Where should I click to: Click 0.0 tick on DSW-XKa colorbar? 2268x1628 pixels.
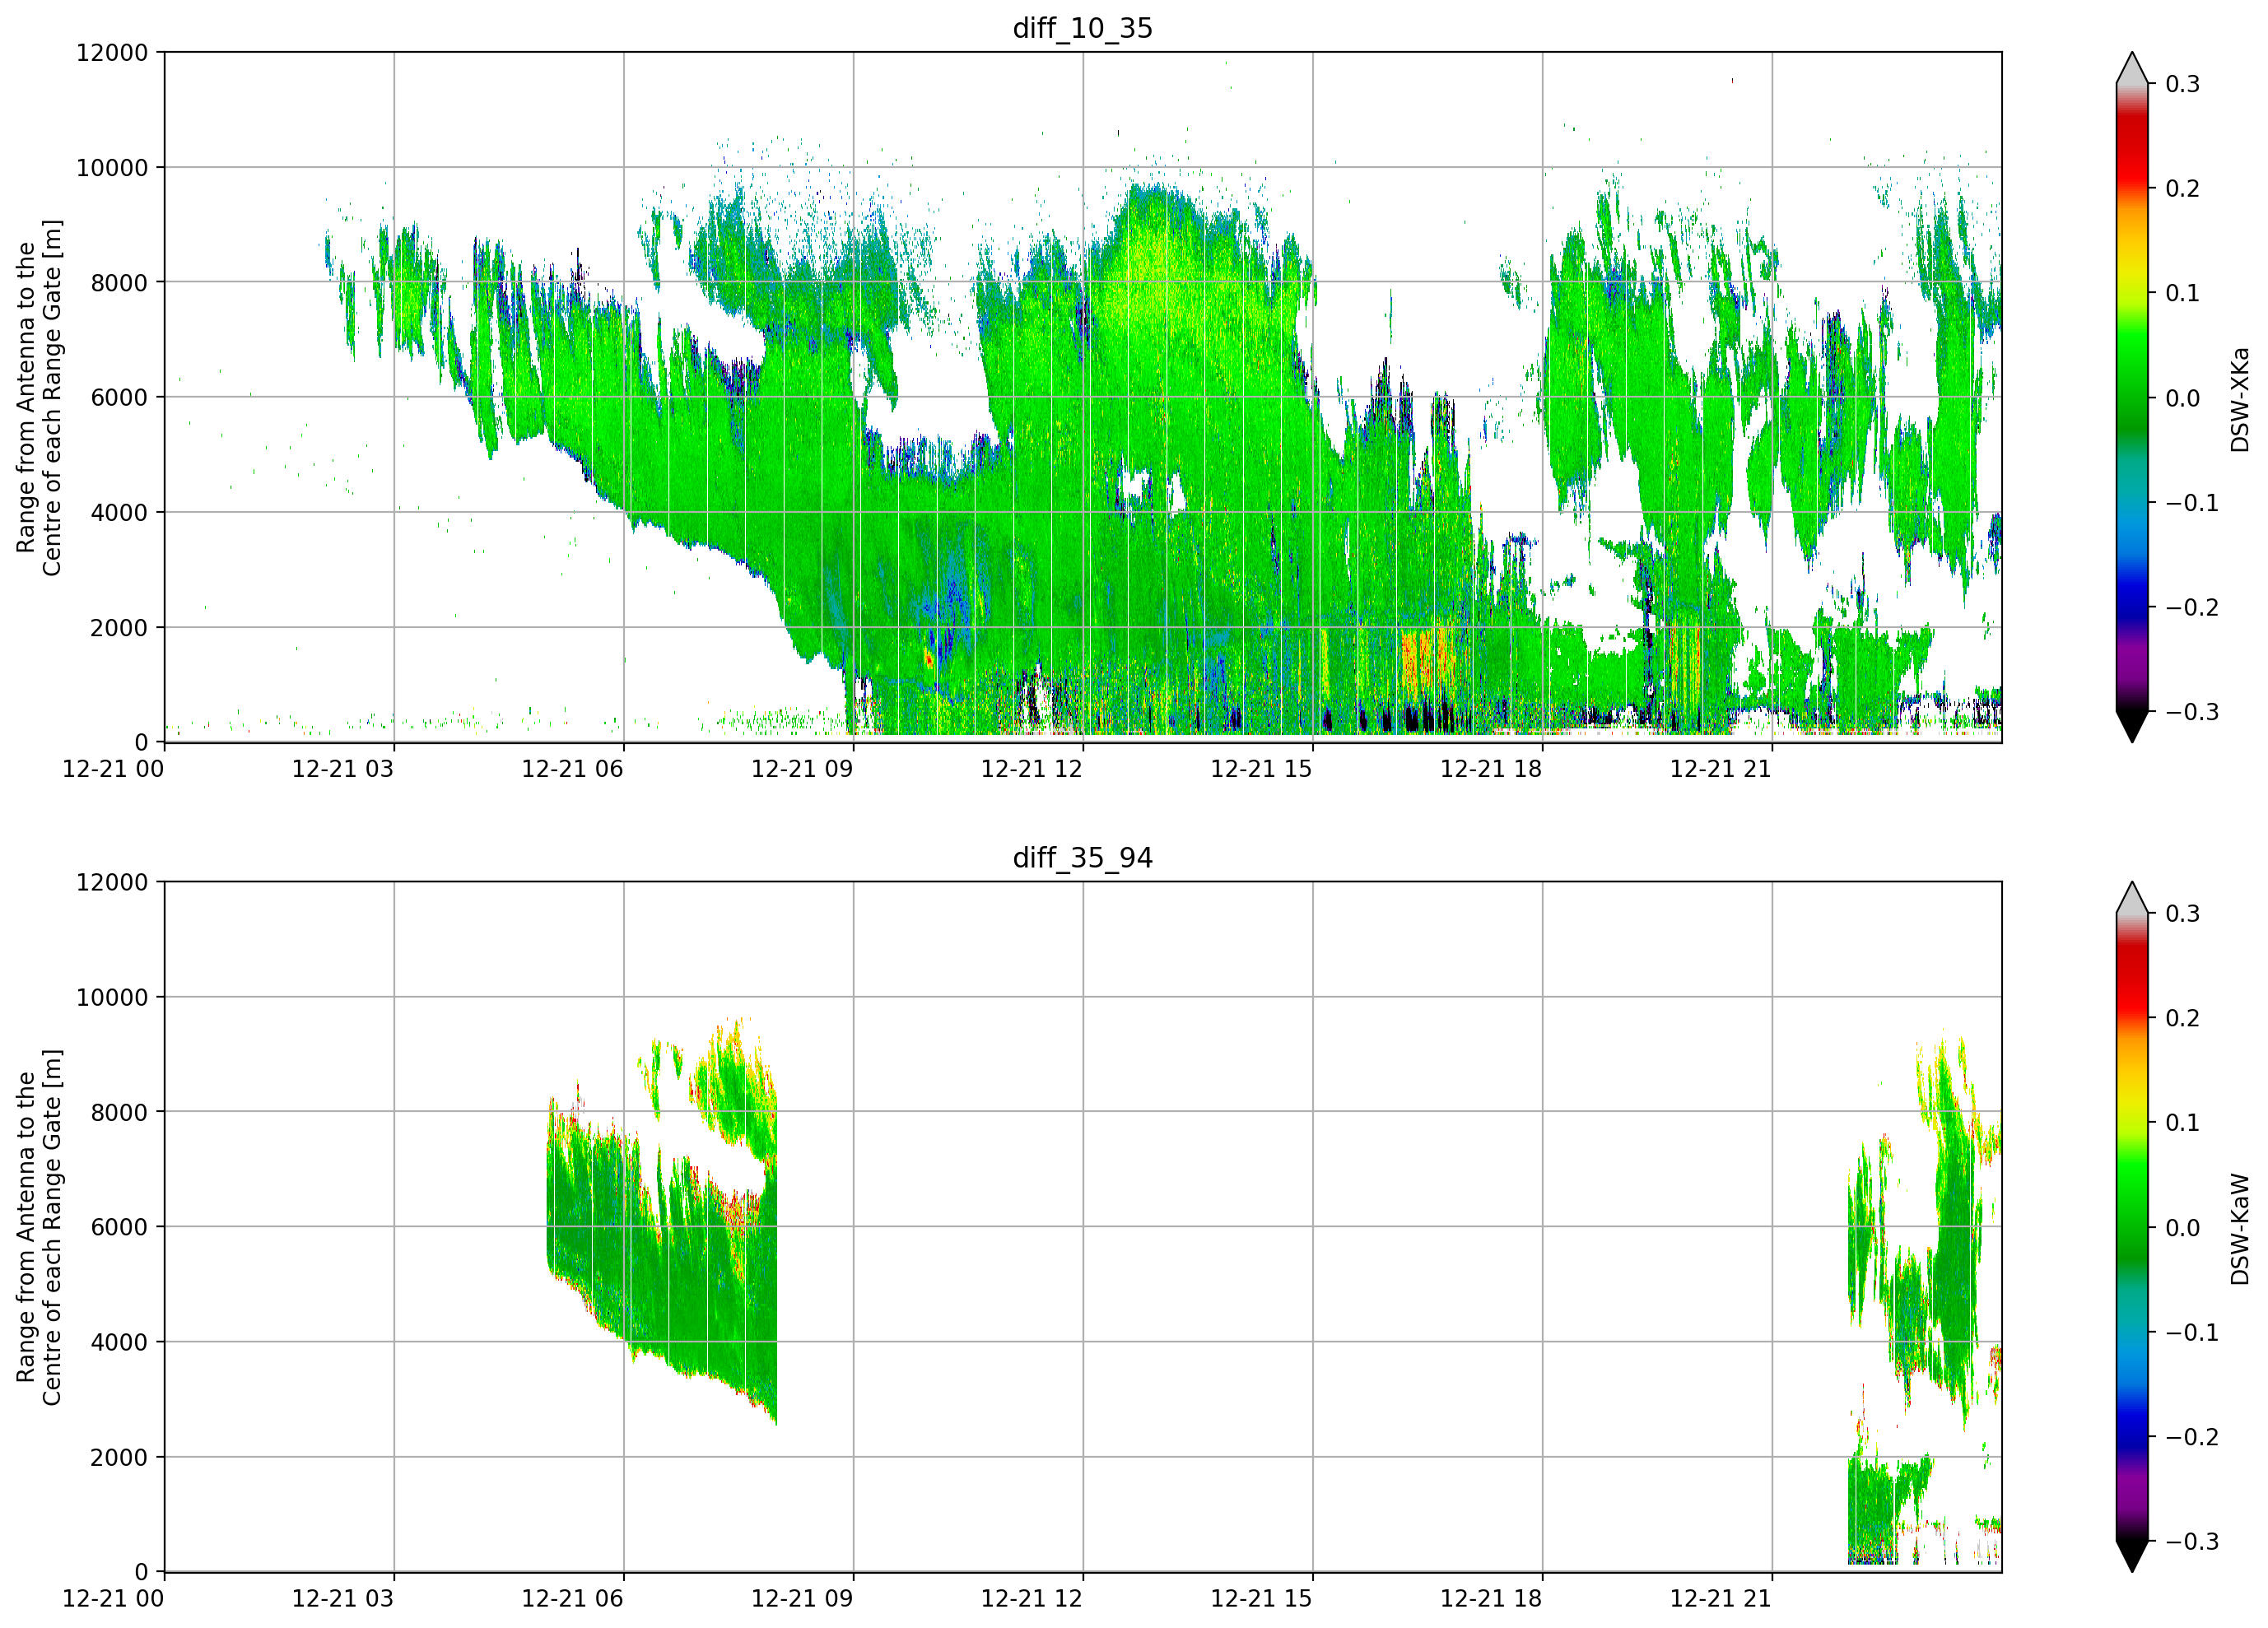2183,399
